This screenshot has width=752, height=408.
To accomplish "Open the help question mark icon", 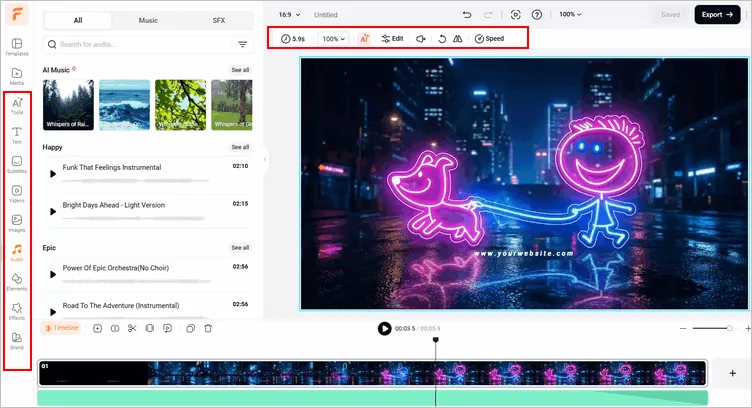I will point(537,15).
